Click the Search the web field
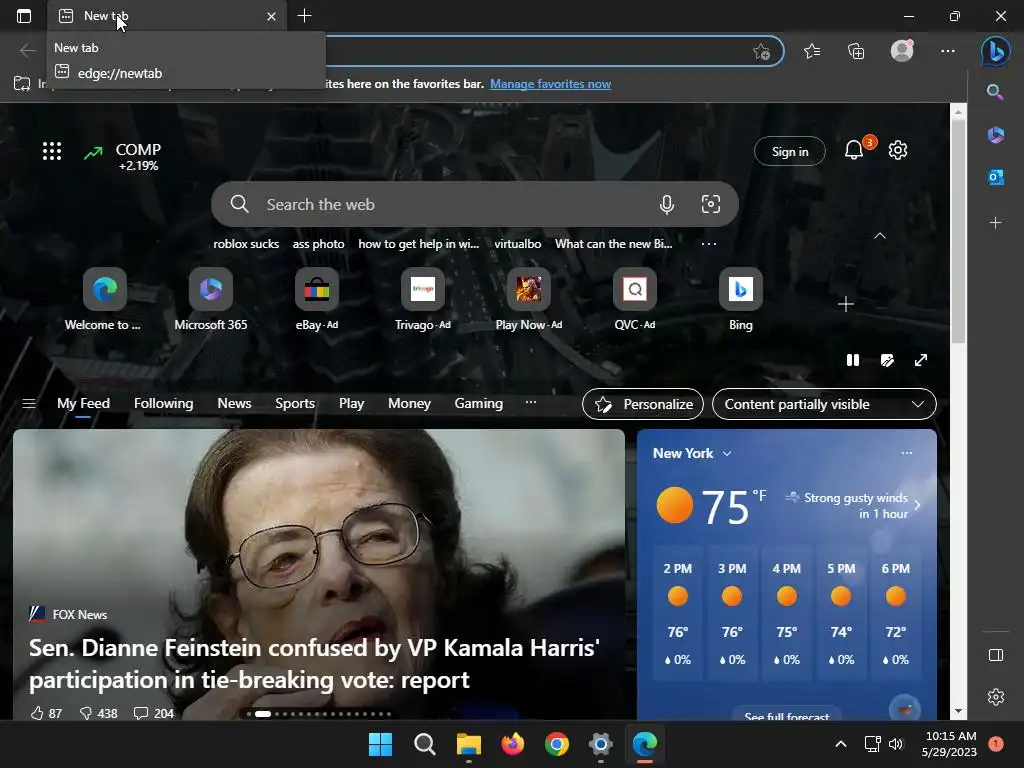This screenshot has width=1024, height=768. (x=475, y=204)
